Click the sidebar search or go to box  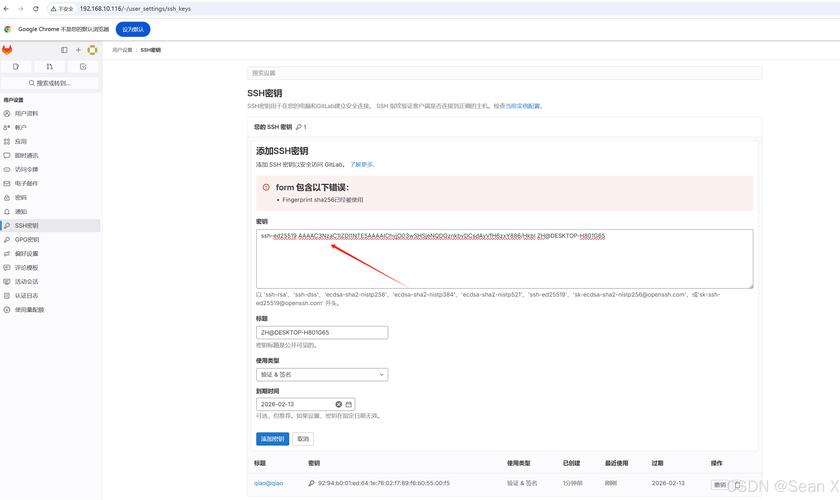point(50,83)
